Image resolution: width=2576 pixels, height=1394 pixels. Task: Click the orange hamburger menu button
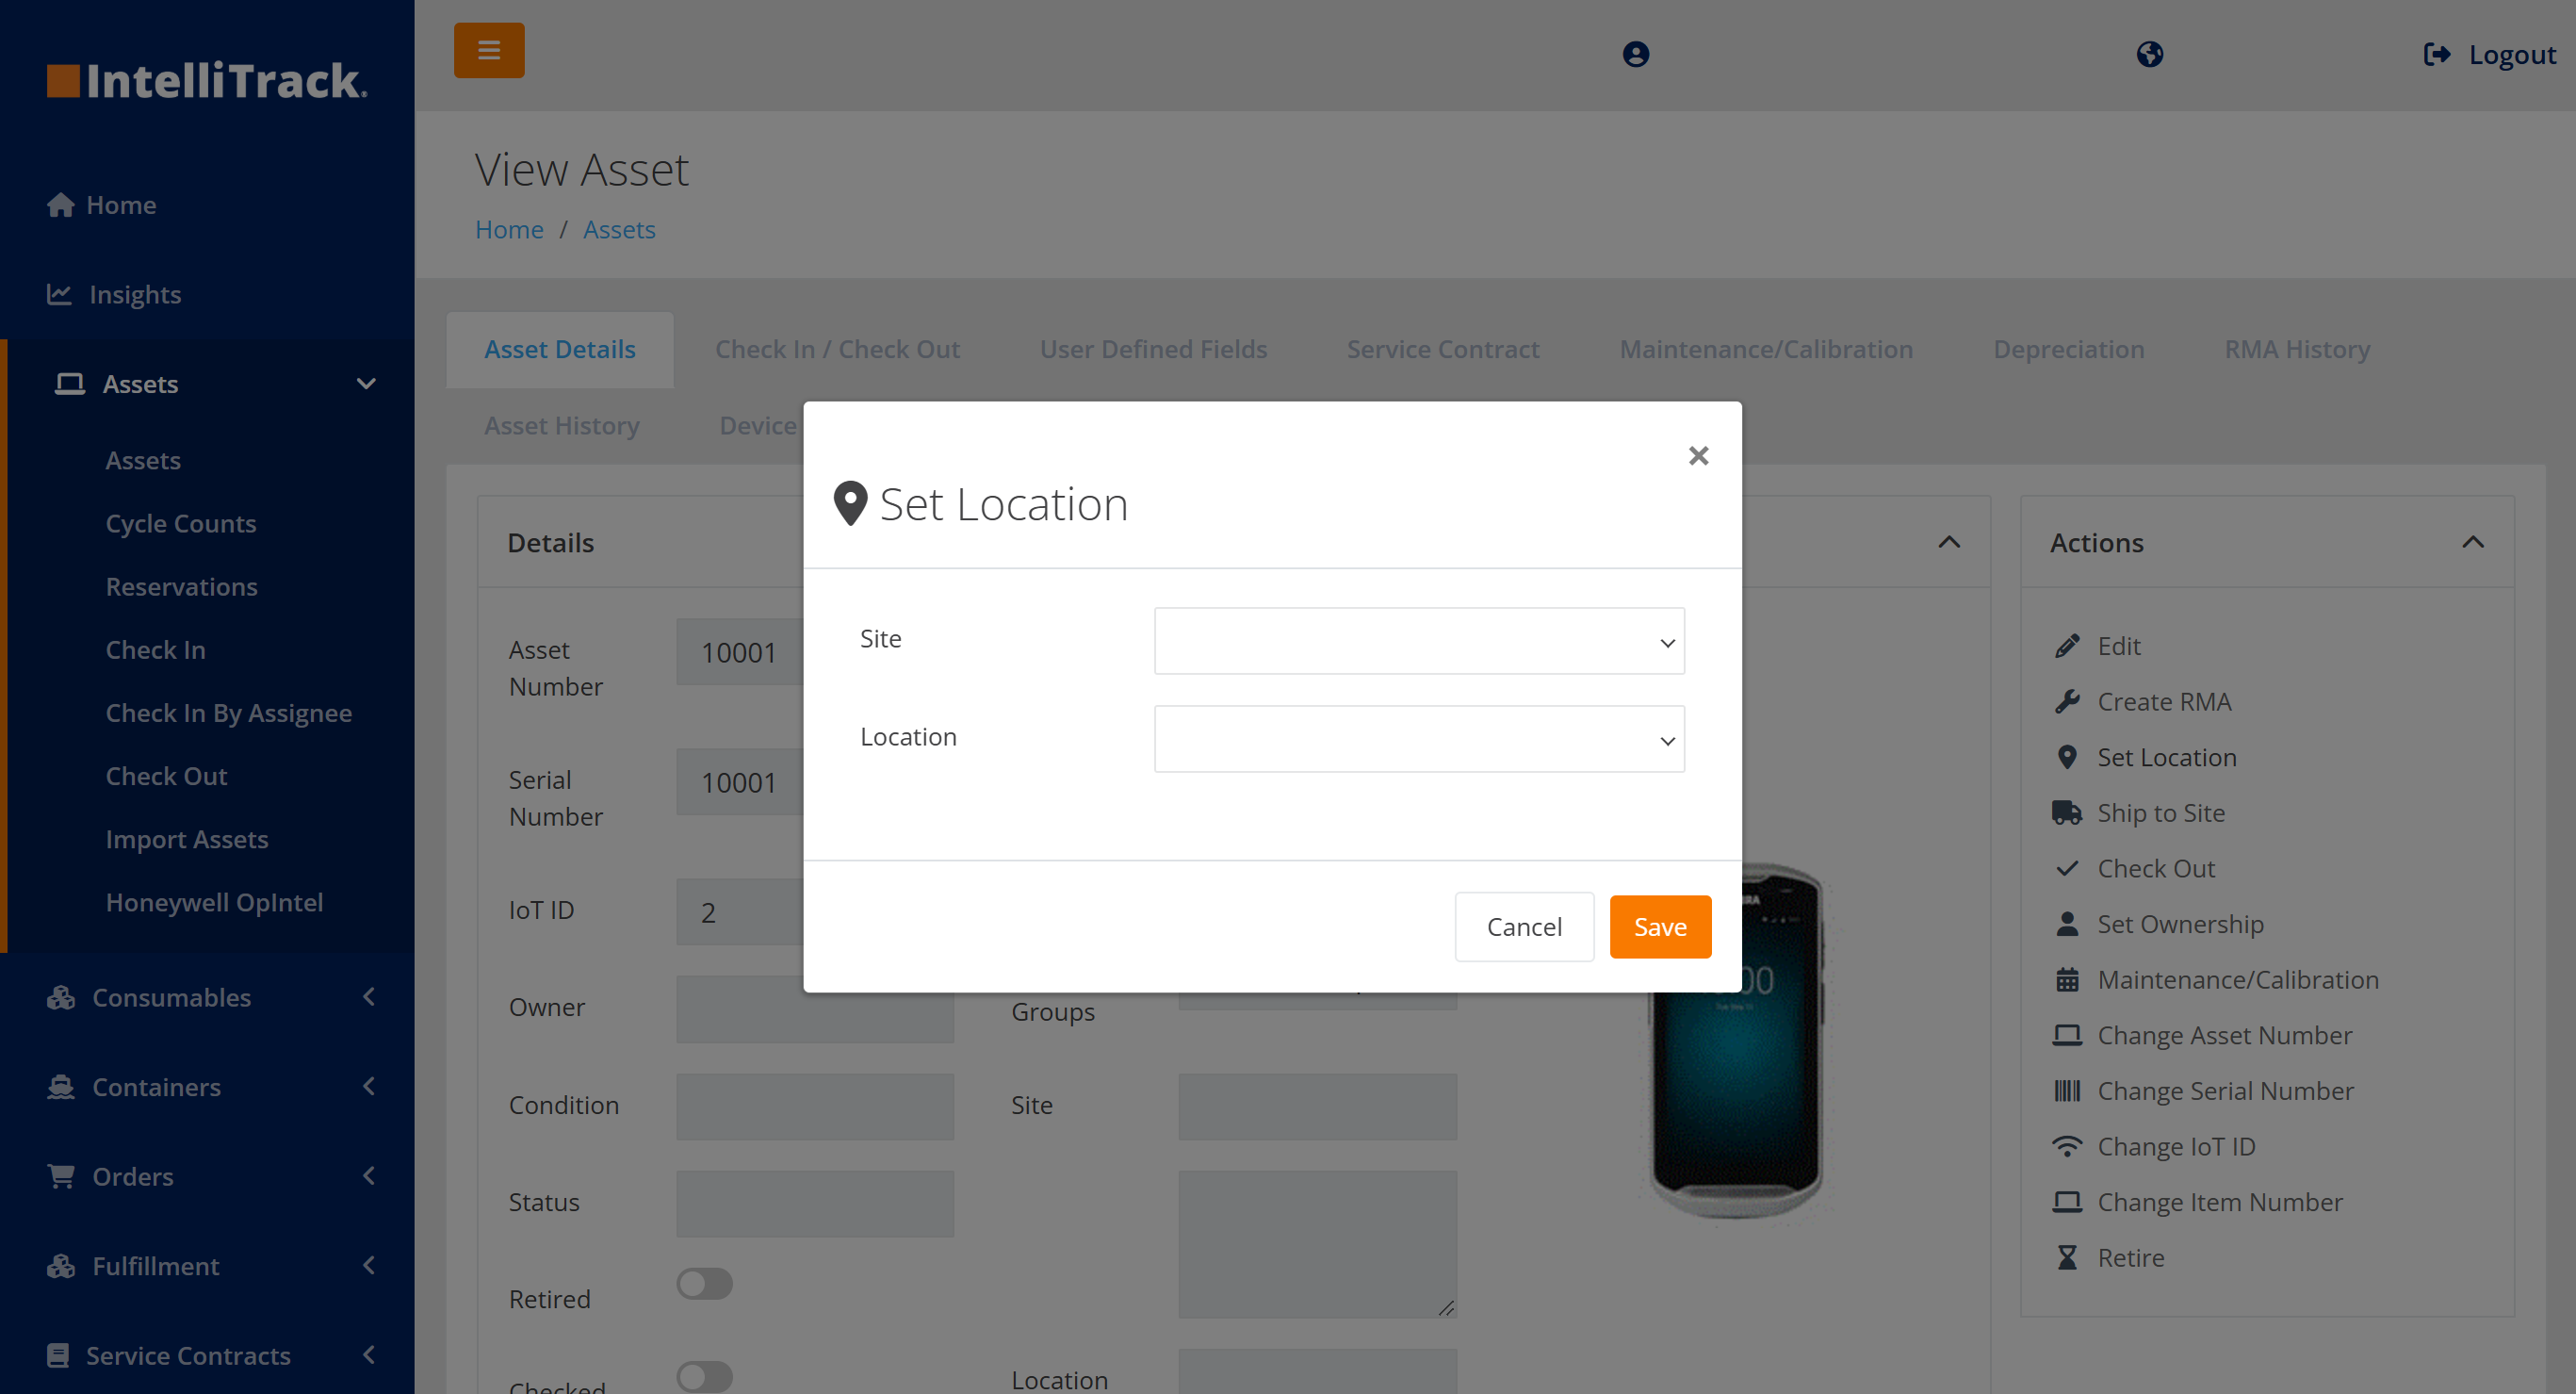pos(488,50)
